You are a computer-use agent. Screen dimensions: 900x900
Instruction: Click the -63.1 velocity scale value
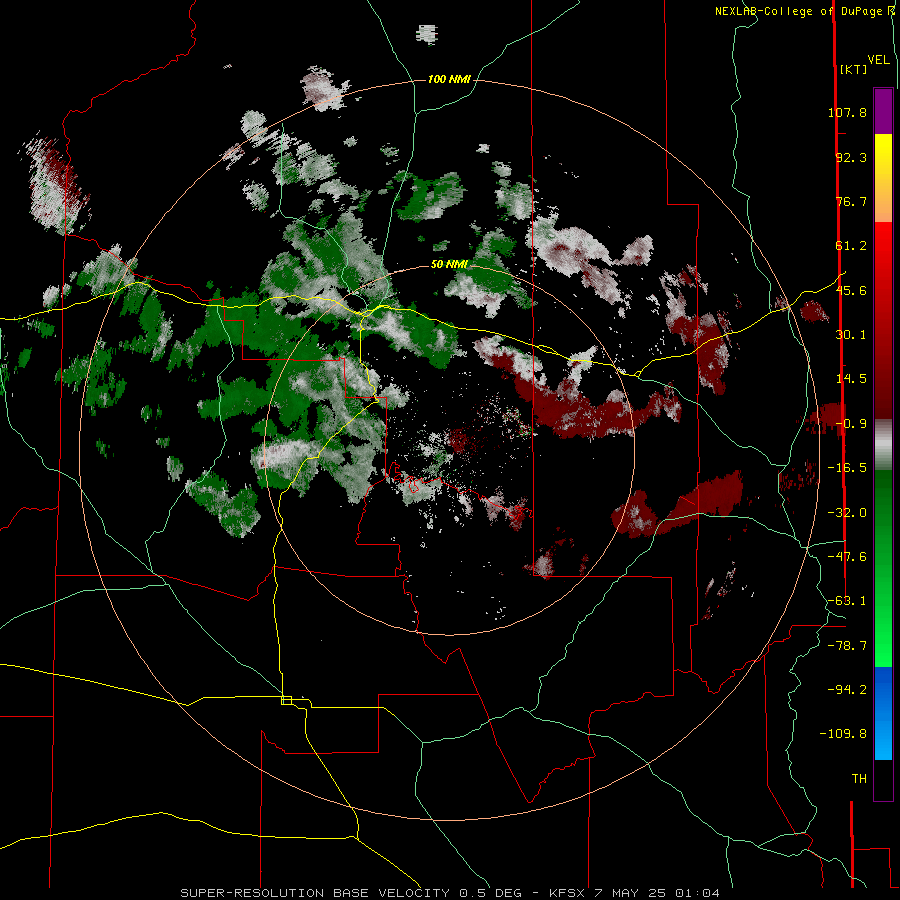click(x=847, y=601)
